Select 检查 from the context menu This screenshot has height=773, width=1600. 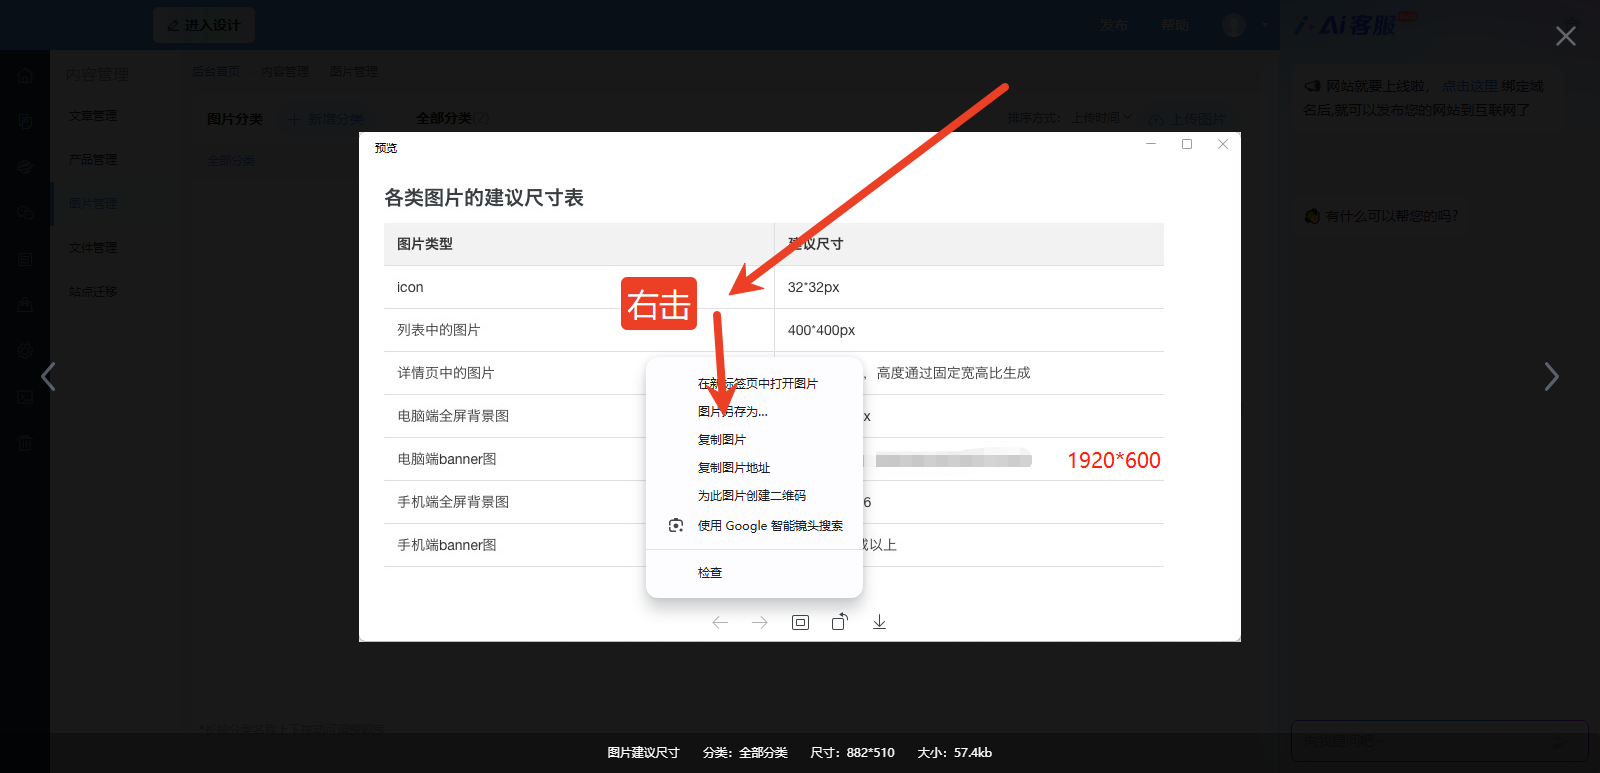tap(710, 572)
